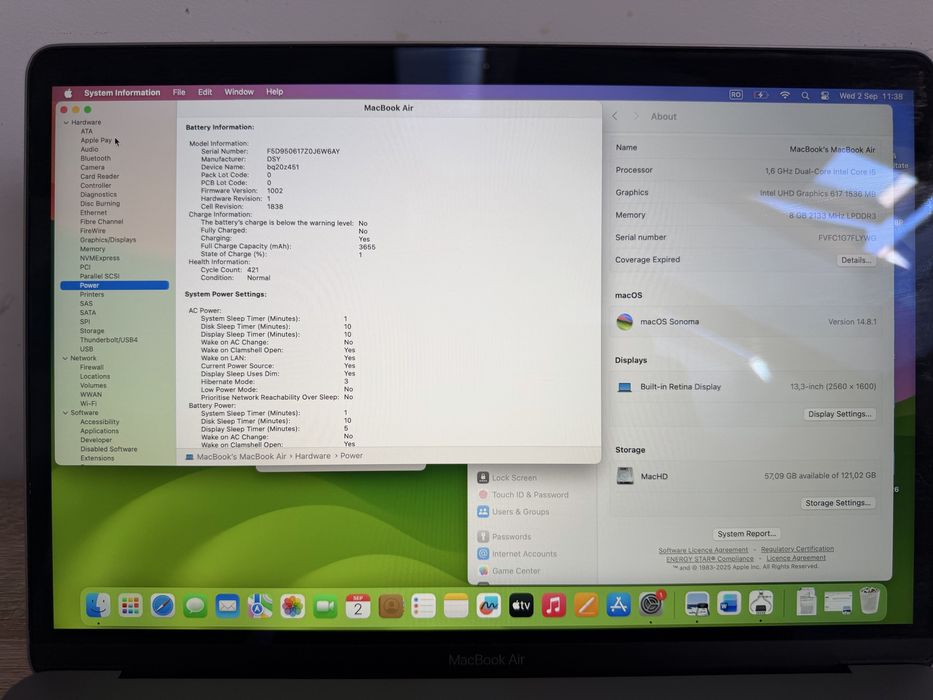This screenshot has height=700, width=933.
Task: Open the System Information menu
Action: pyautogui.click(x=122, y=92)
